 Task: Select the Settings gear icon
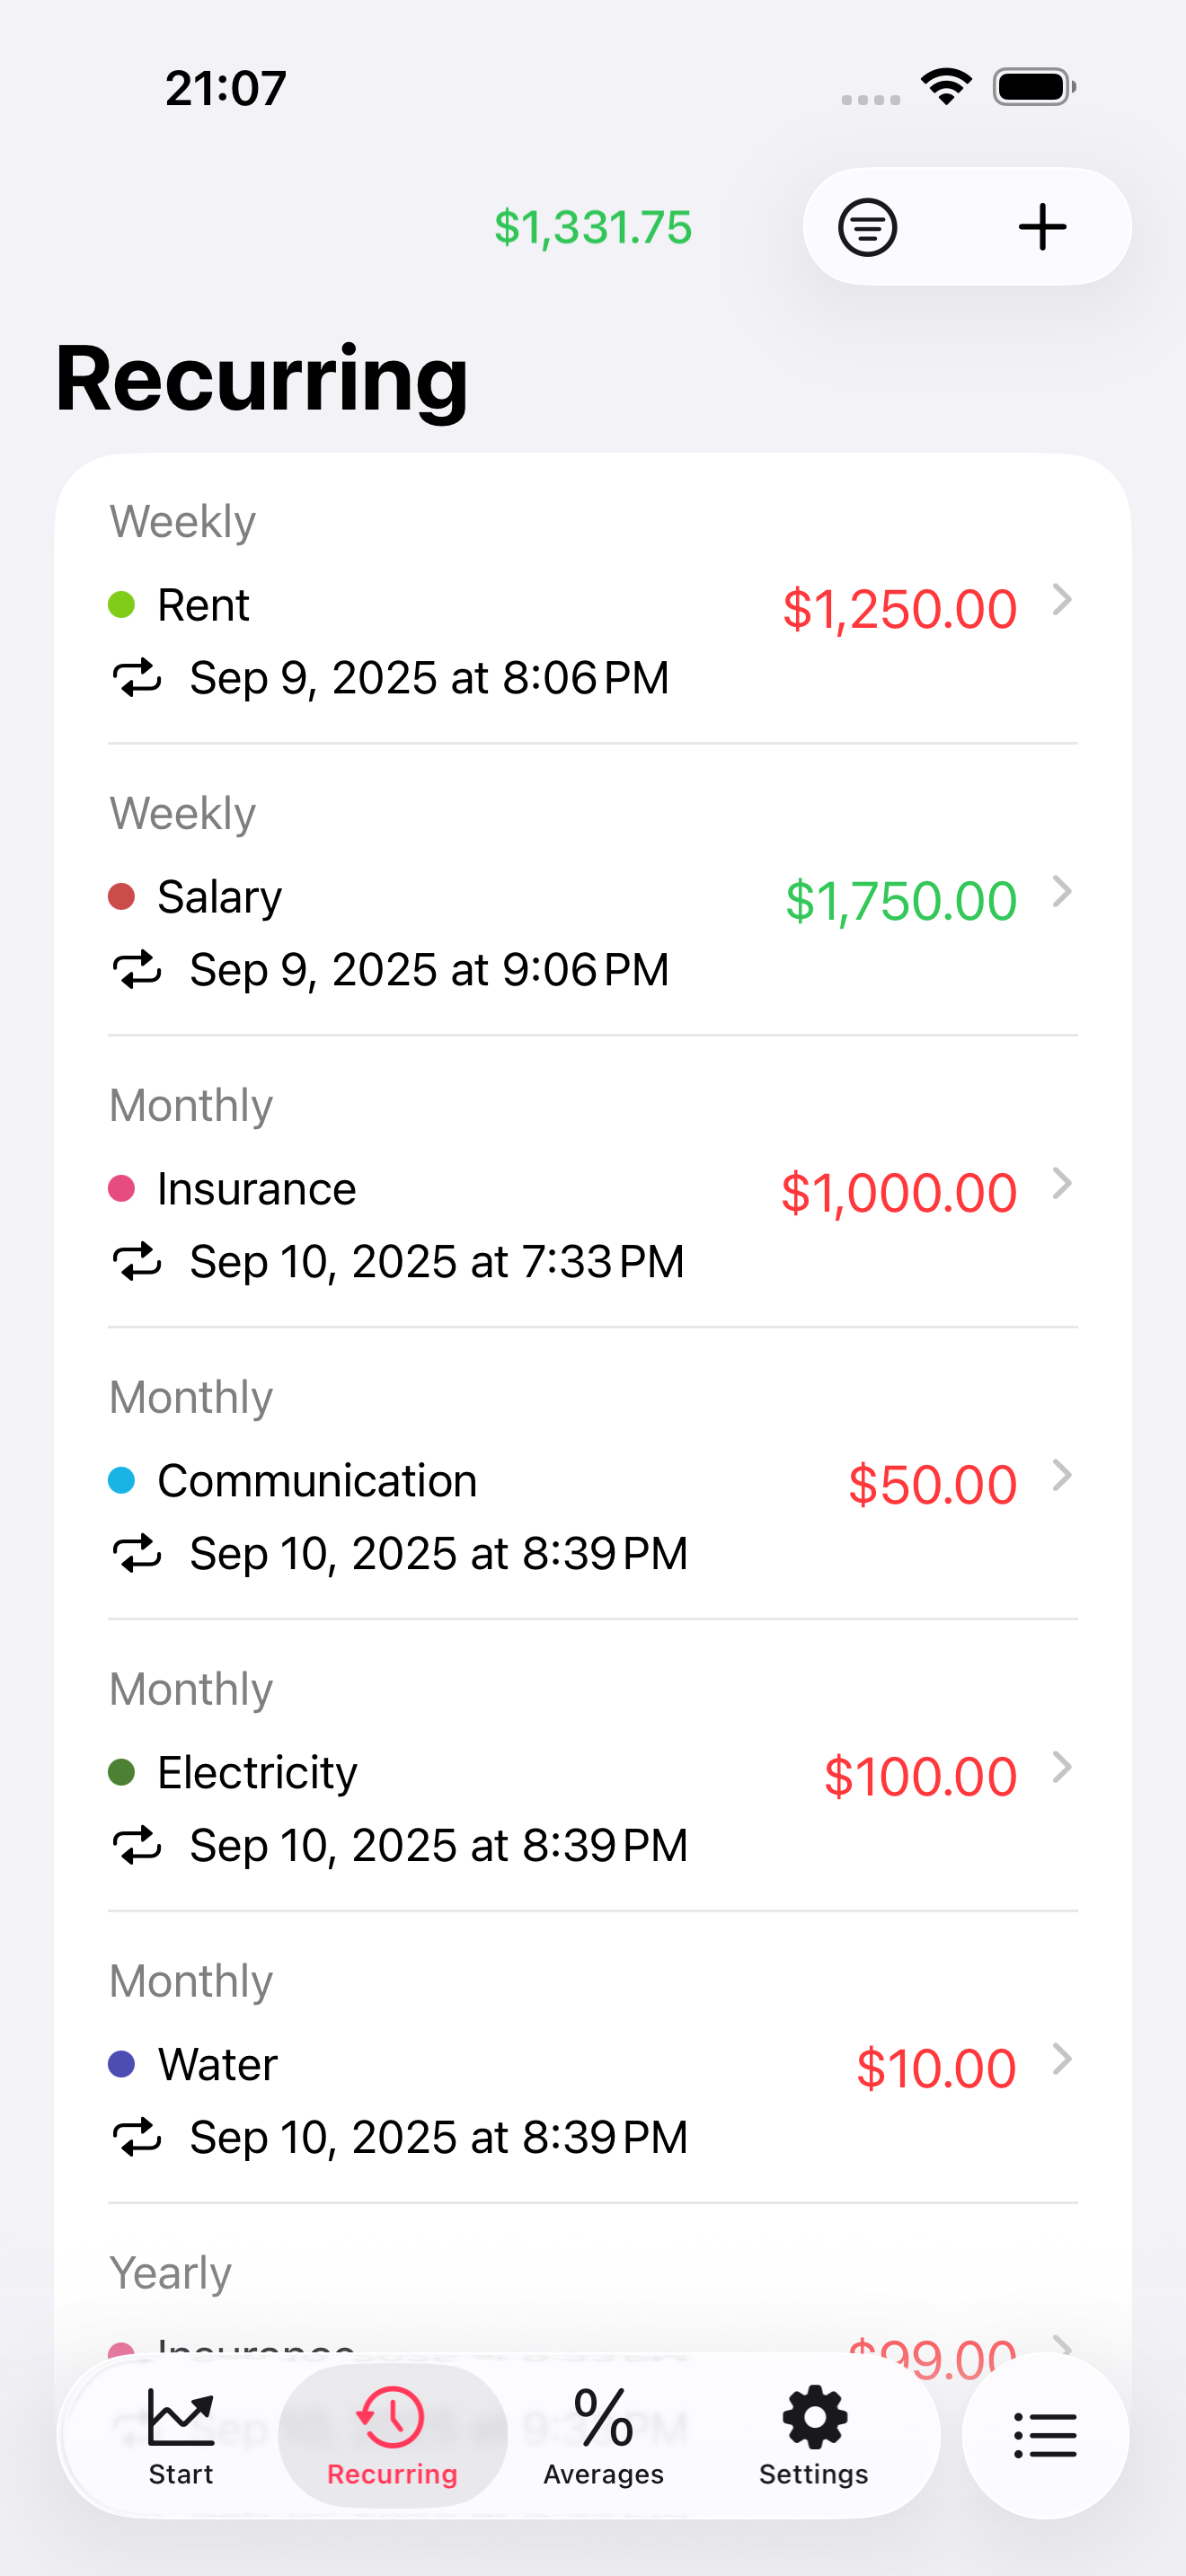[814, 2417]
